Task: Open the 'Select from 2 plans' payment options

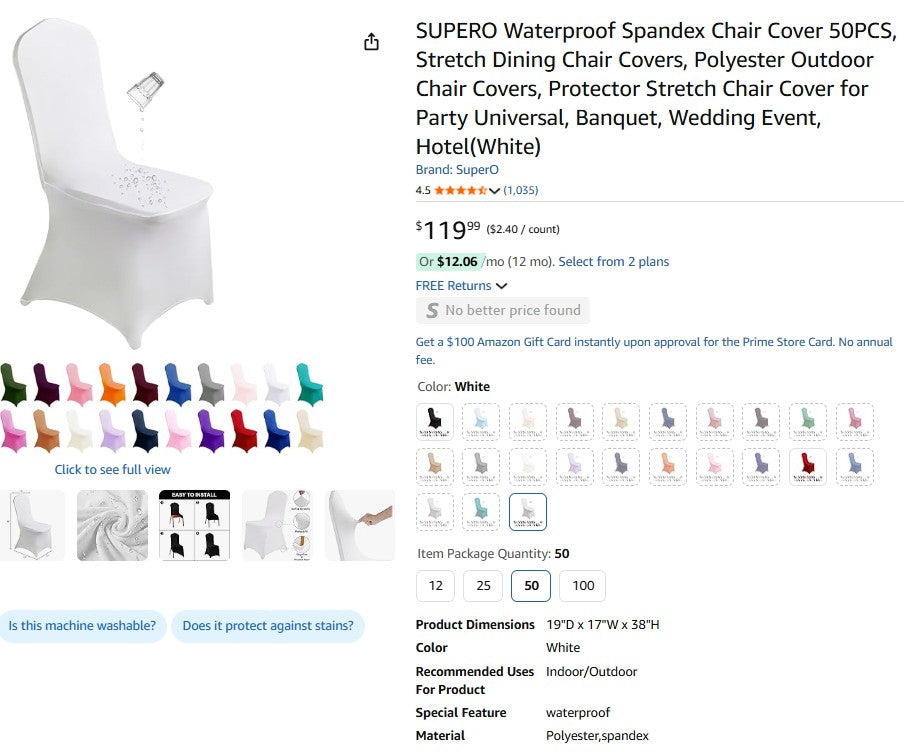Action: [614, 261]
